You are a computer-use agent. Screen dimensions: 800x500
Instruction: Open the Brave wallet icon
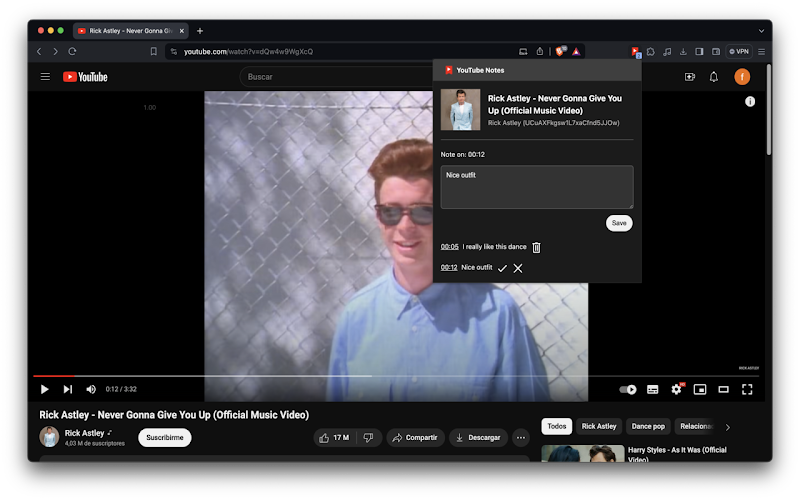(x=716, y=52)
